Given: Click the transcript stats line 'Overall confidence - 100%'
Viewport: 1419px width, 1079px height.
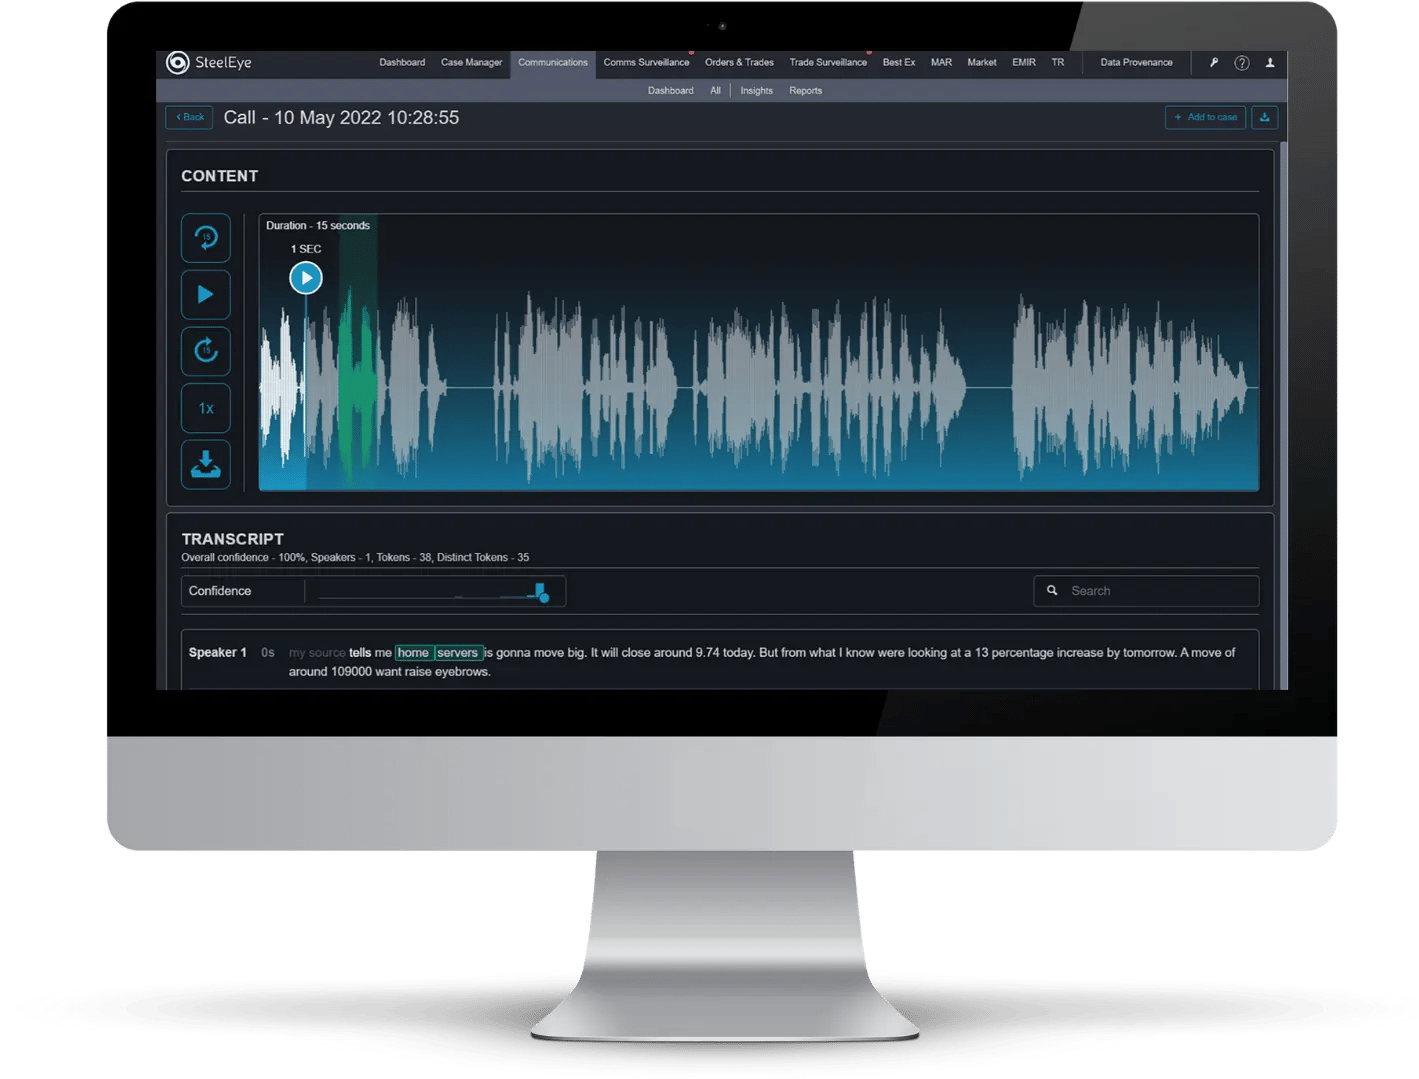Looking at the screenshot, I should (243, 557).
